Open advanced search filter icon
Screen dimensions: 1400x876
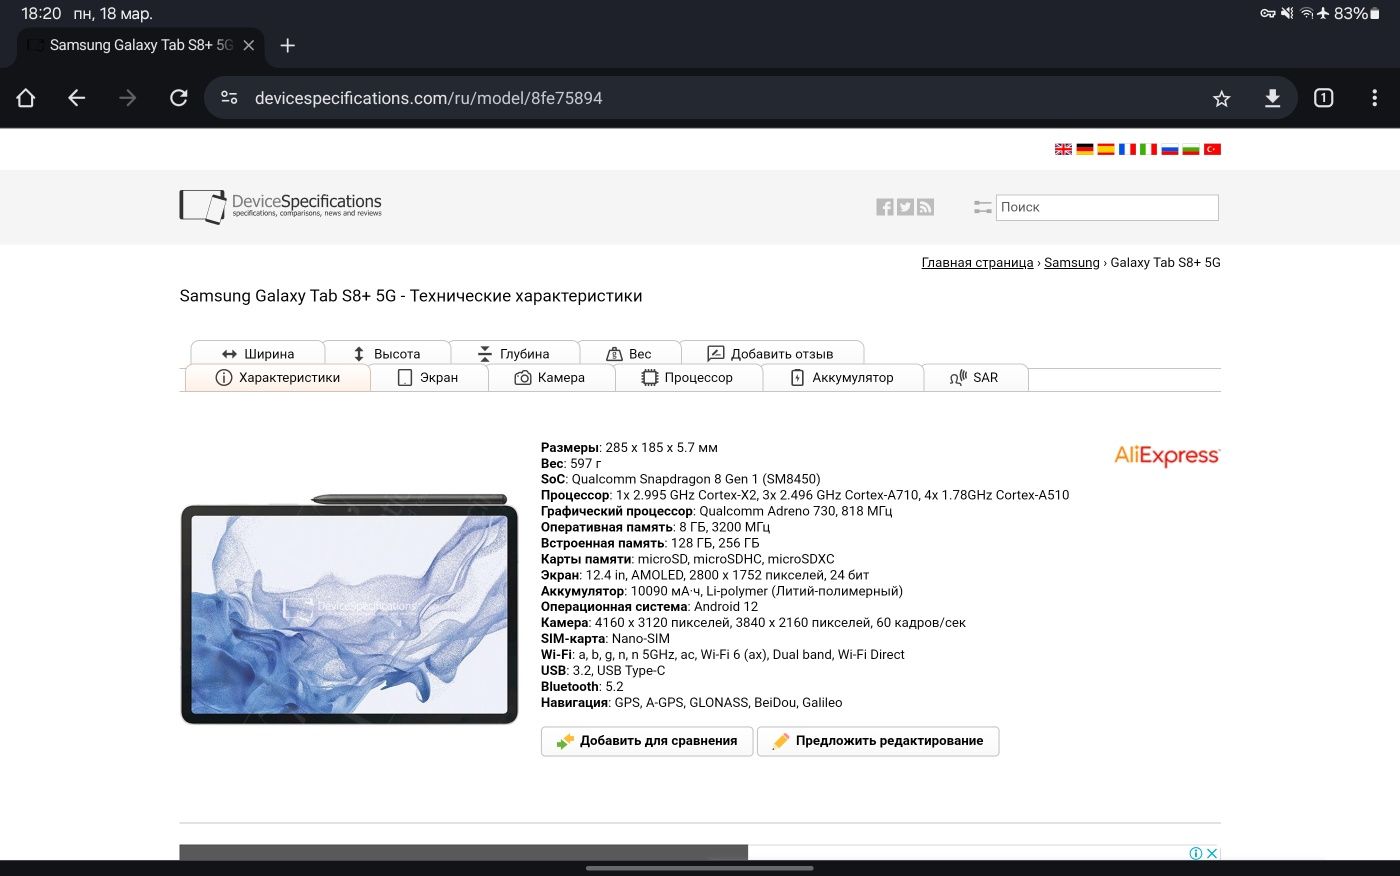coord(982,207)
